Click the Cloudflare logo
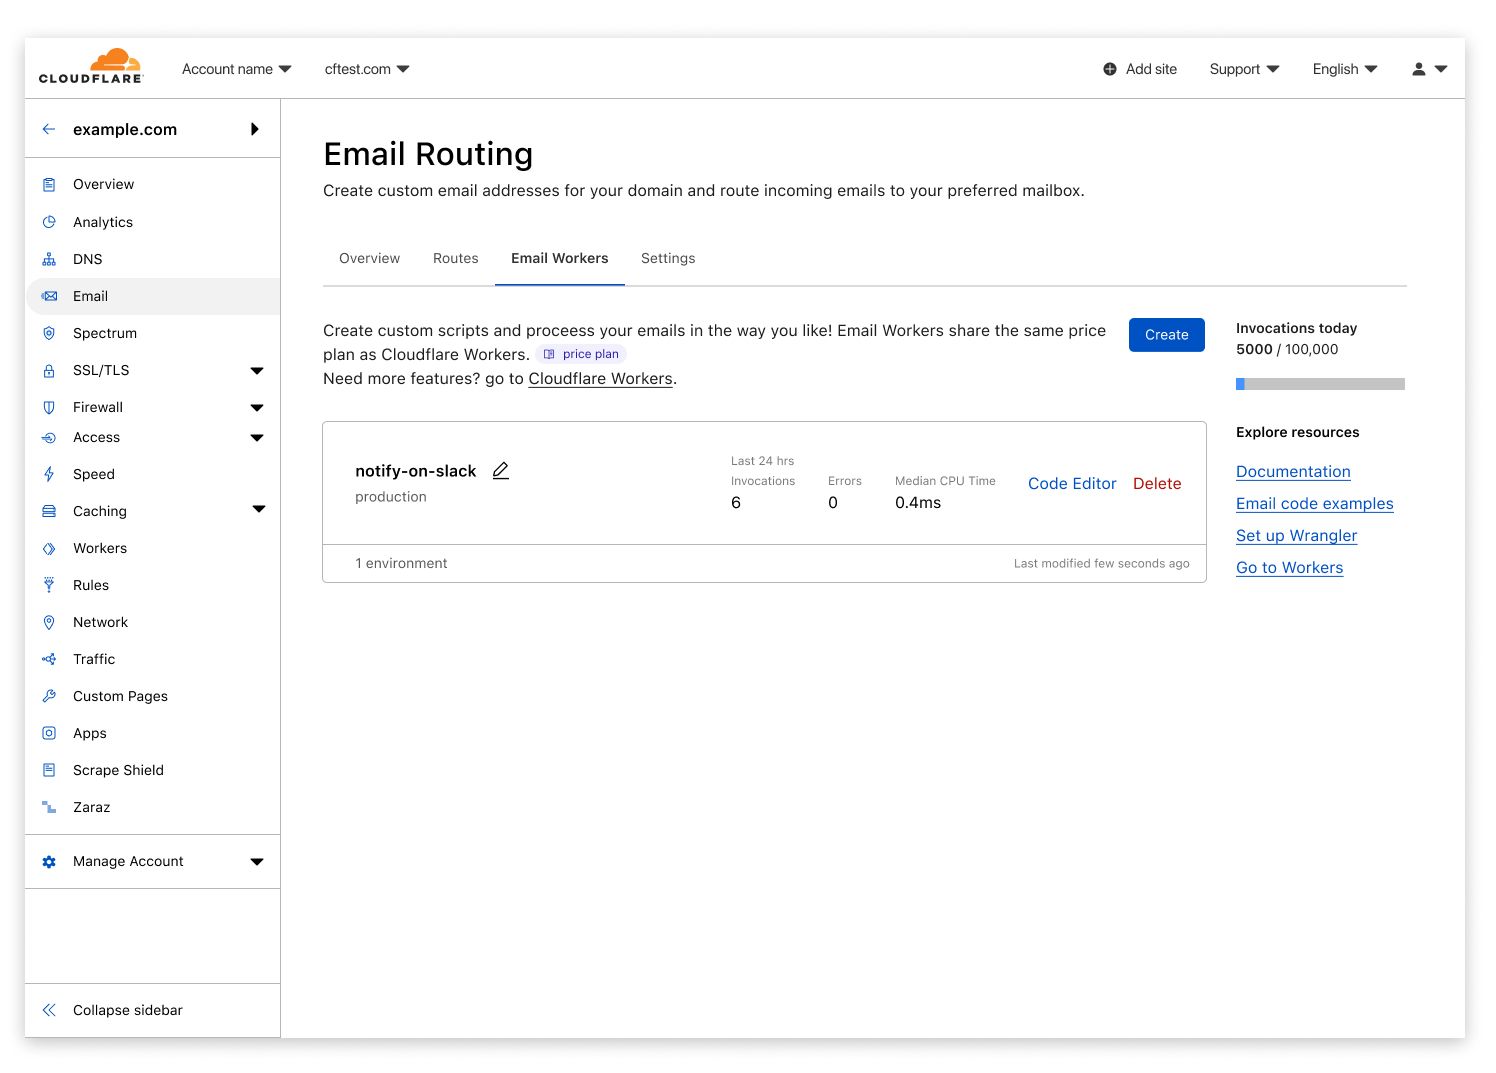Viewport: 1496px width, 1073px height. (91, 67)
